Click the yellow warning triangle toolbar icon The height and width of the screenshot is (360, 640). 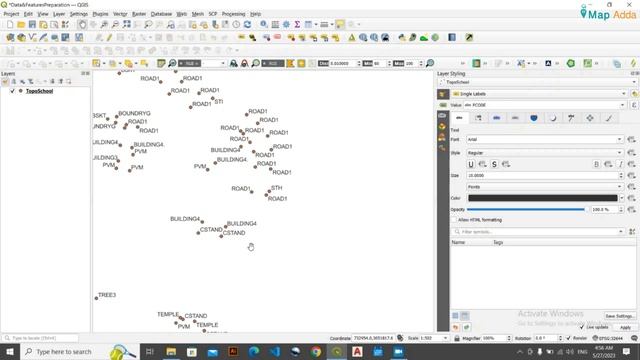(x=351, y=38)
